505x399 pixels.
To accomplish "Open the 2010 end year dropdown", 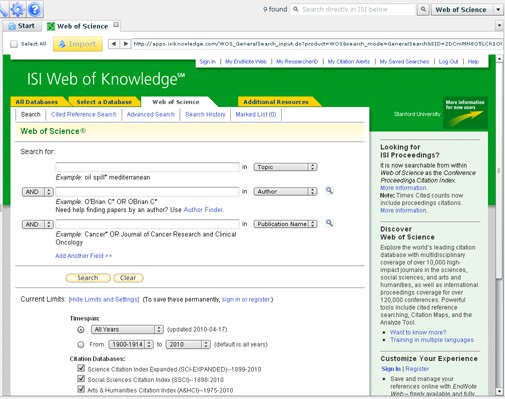I will pyautogui.click(x=188, y=345).
